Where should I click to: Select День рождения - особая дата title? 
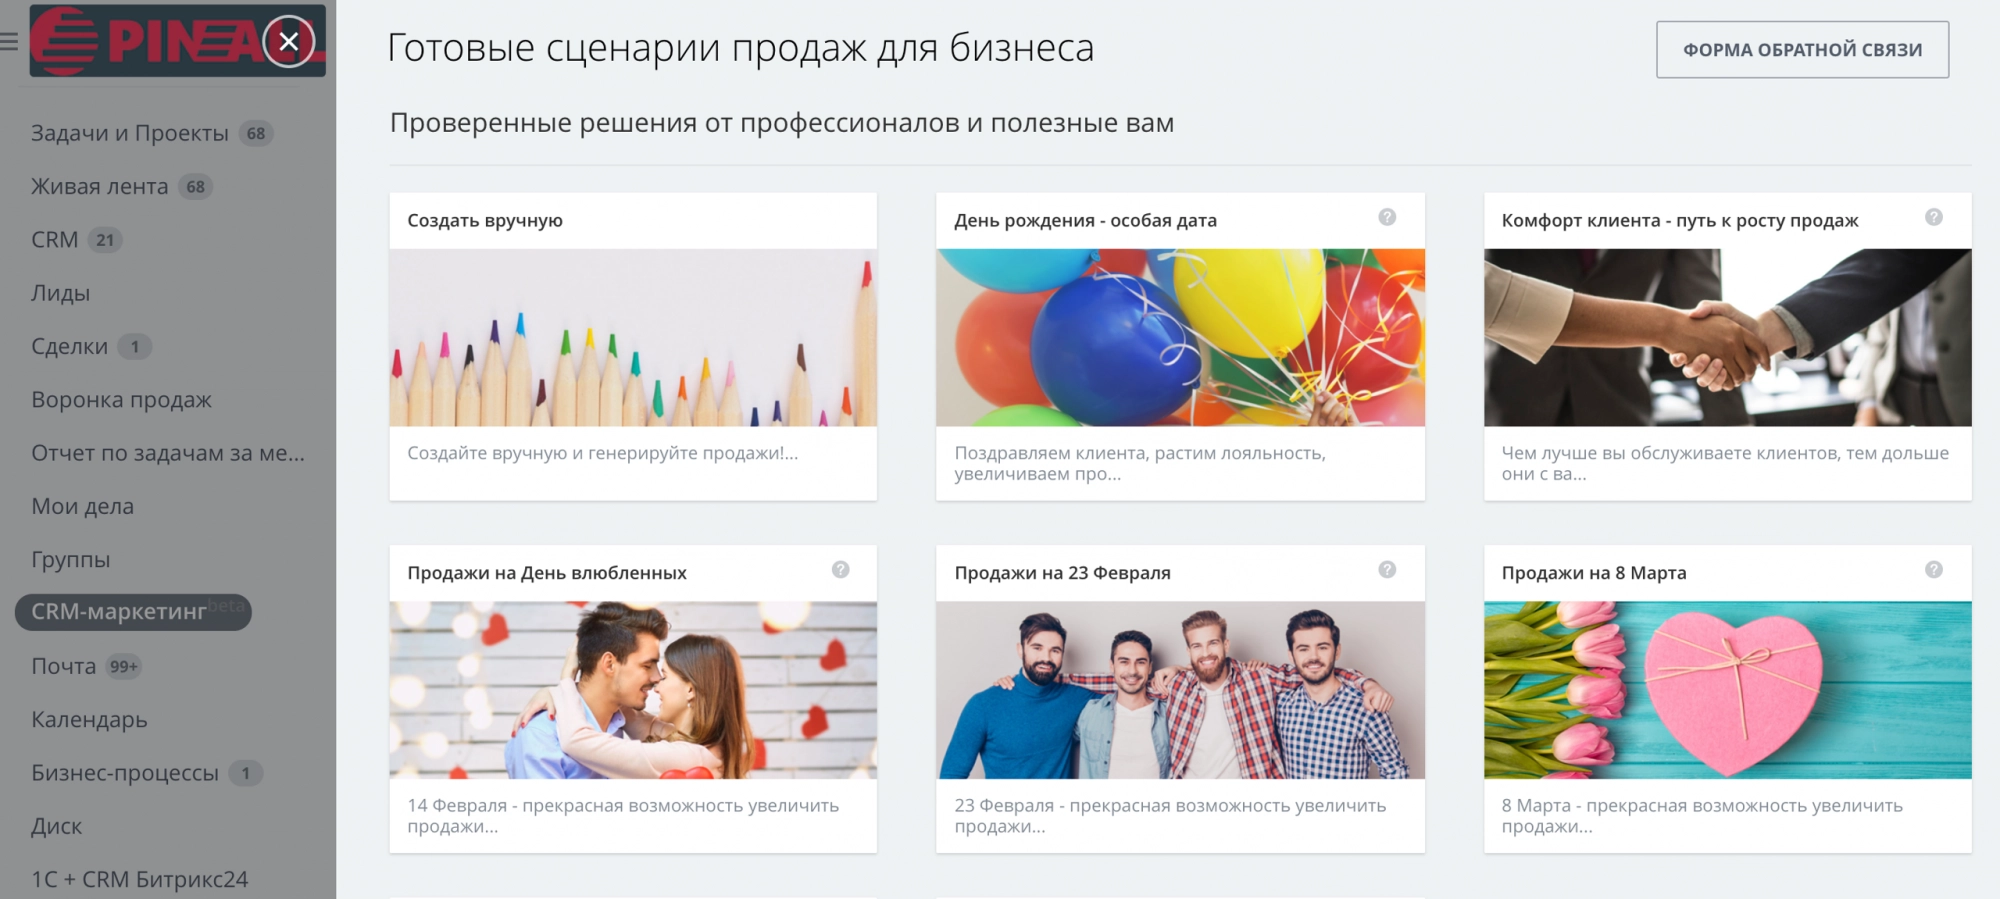(x=1085, y=220)
